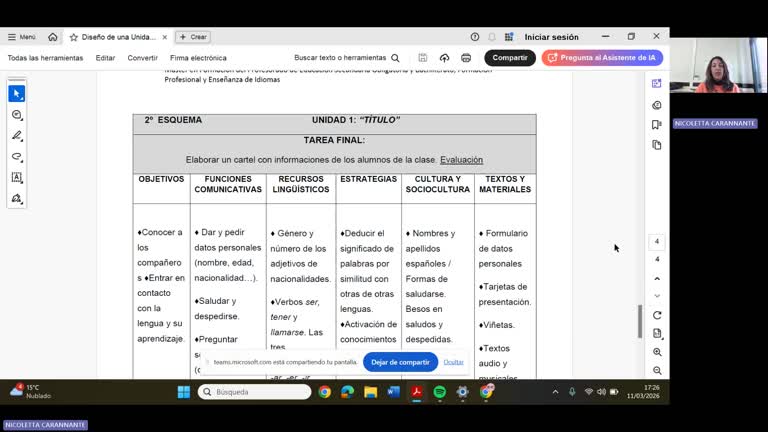This screenshot has height=432, width=768.
Task: Open the Evaluación link in the document
Action: click(461, 160)
